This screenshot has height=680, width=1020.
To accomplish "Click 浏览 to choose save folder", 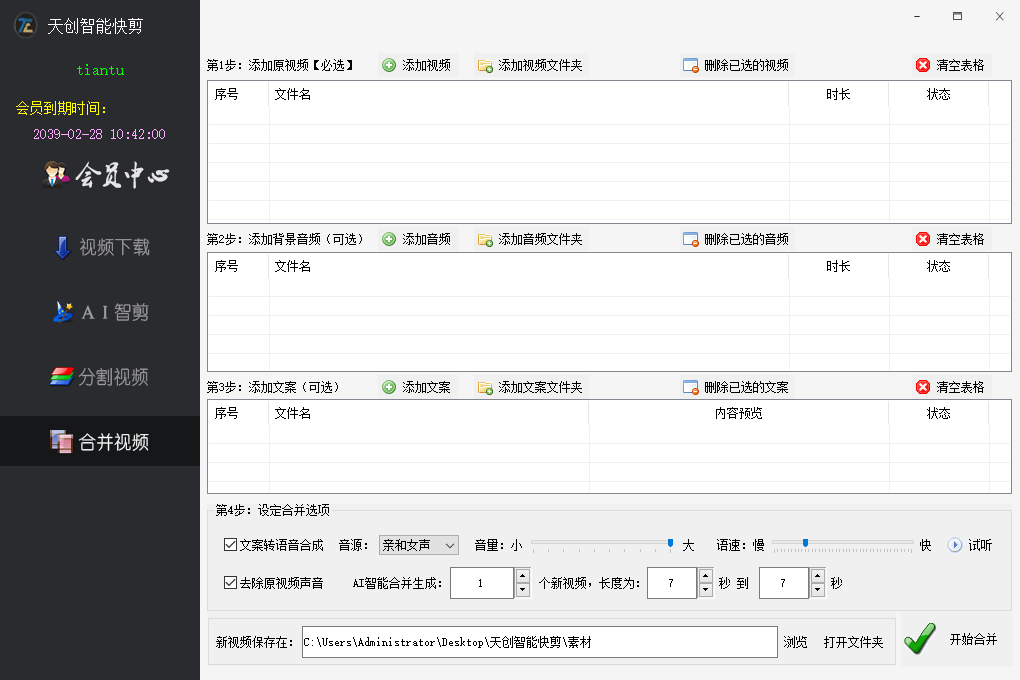I will coord(795,642).
